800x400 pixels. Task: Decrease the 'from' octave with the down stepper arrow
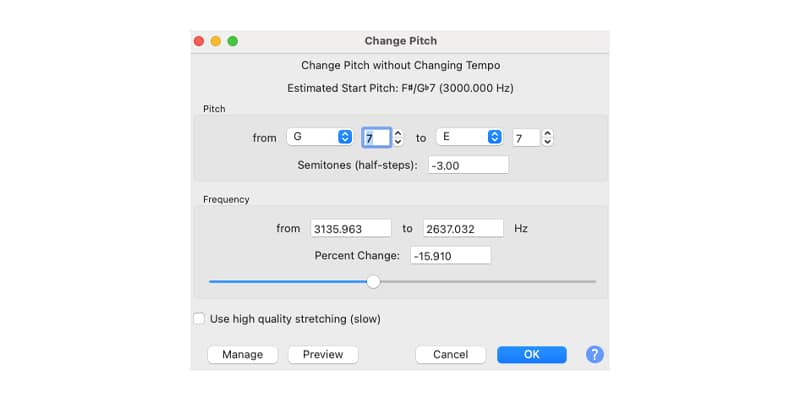(x=398, y=141)
